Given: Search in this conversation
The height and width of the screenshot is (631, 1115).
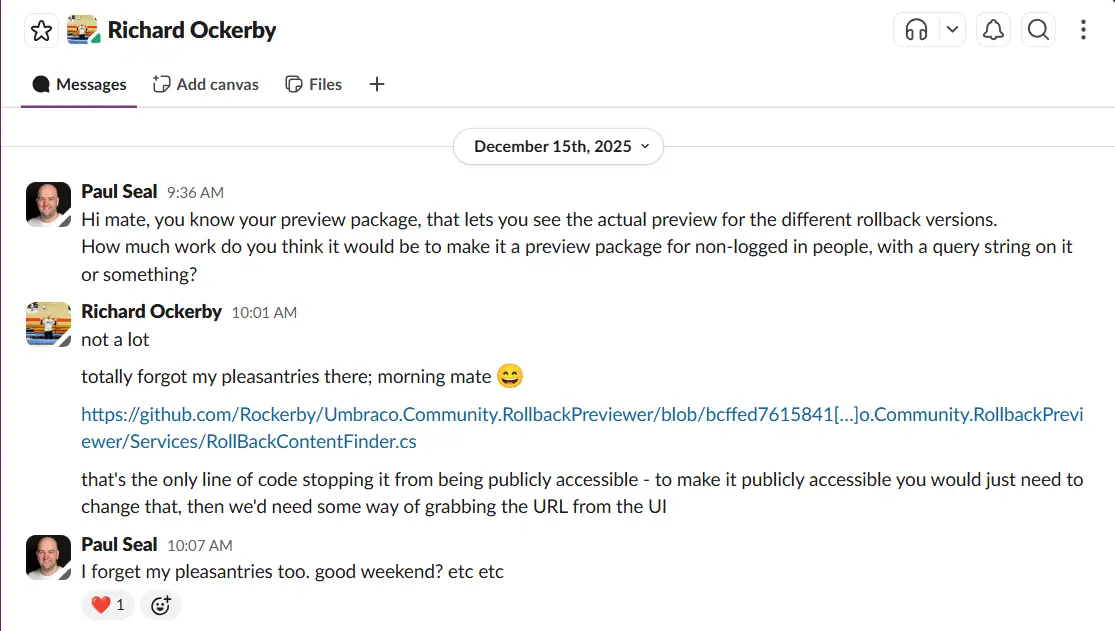Looking at the screenshot, I should pos(1039,31).
